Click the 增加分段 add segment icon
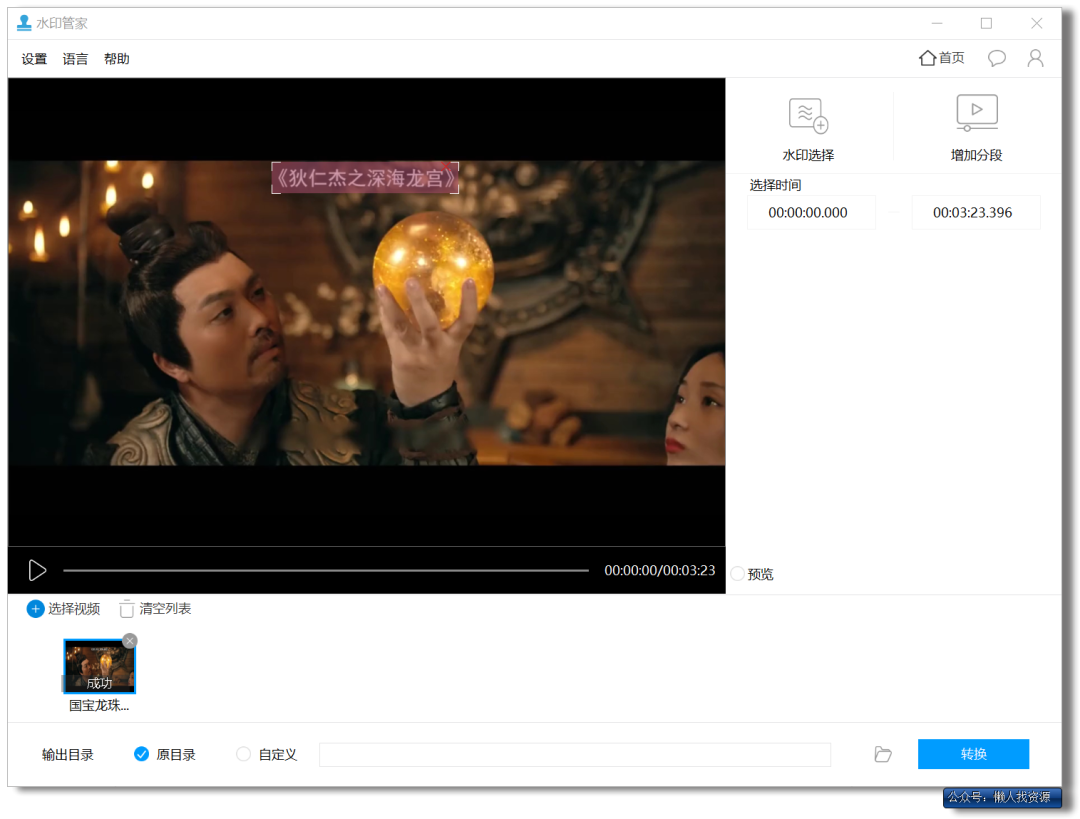 point(976,113)
